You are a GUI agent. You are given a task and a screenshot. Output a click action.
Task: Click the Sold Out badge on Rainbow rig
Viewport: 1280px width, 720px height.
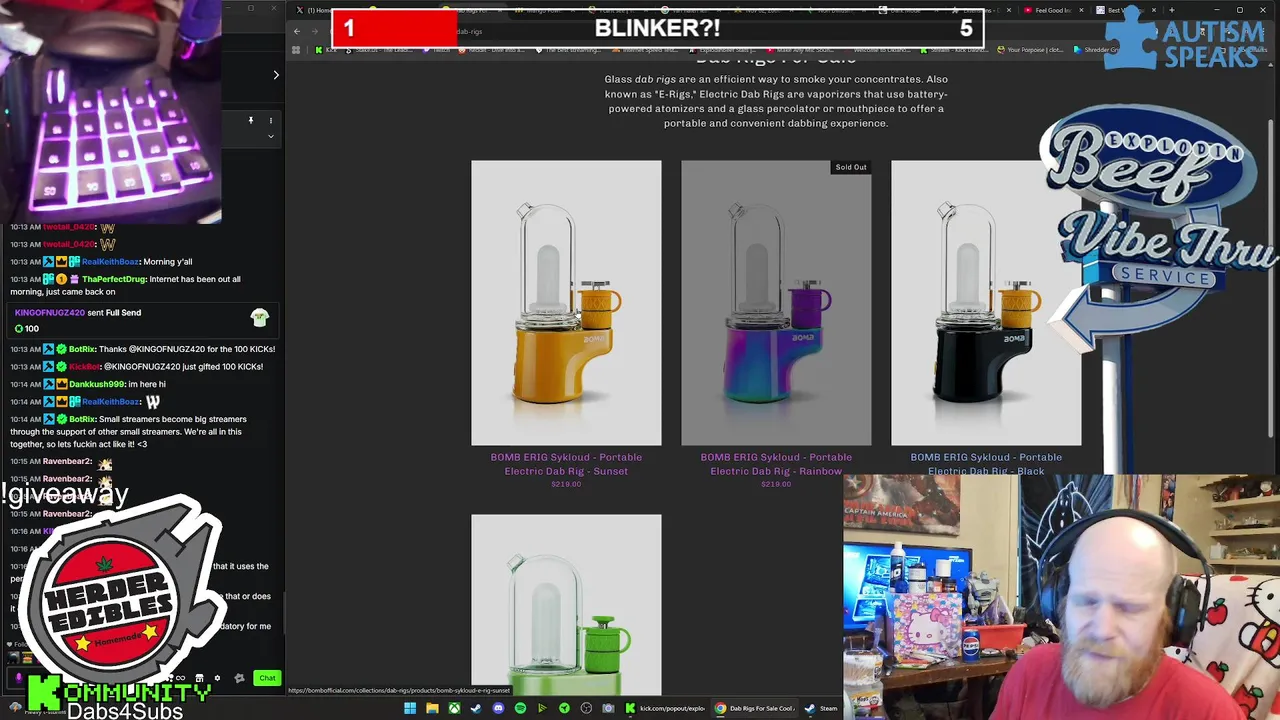(851, 167)
